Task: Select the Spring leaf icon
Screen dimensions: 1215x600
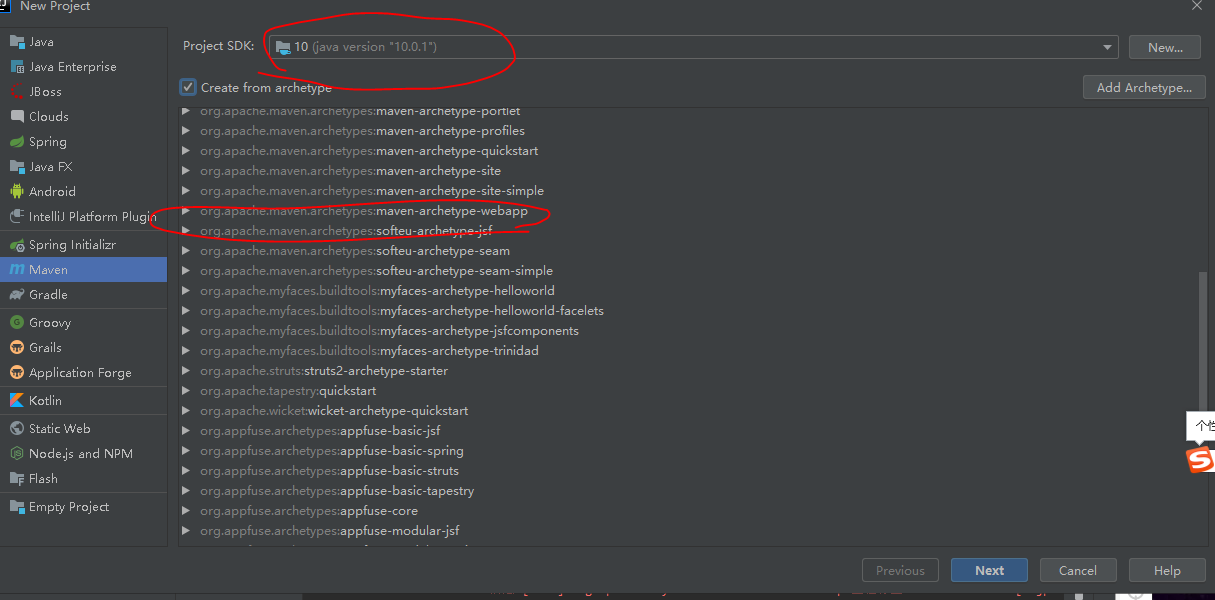Action: 16,142
